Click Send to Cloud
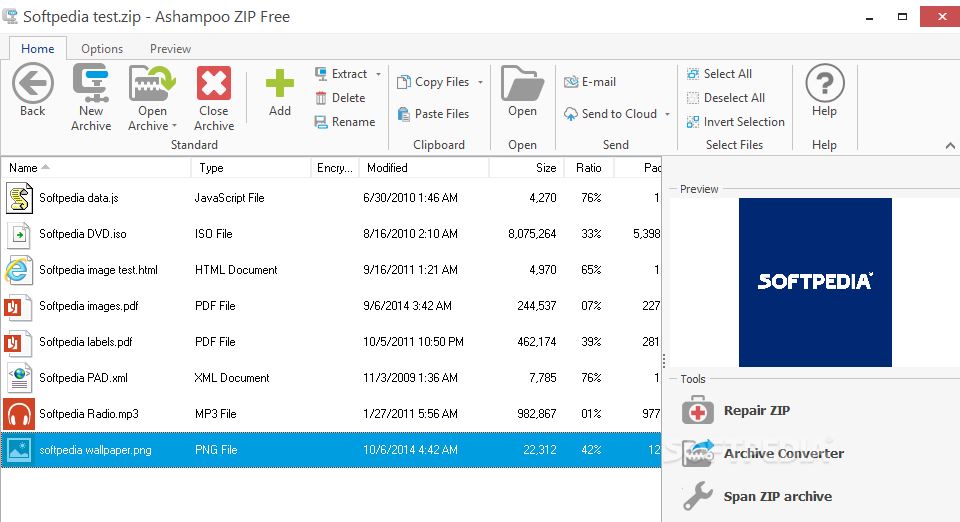Image resolution: width=960 pixels, height=522 pixels. click(610, 114)
